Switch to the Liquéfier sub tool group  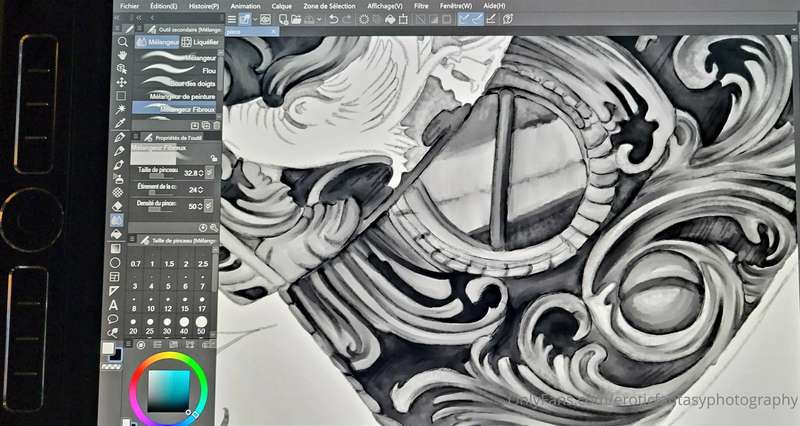tap(201, 42)
